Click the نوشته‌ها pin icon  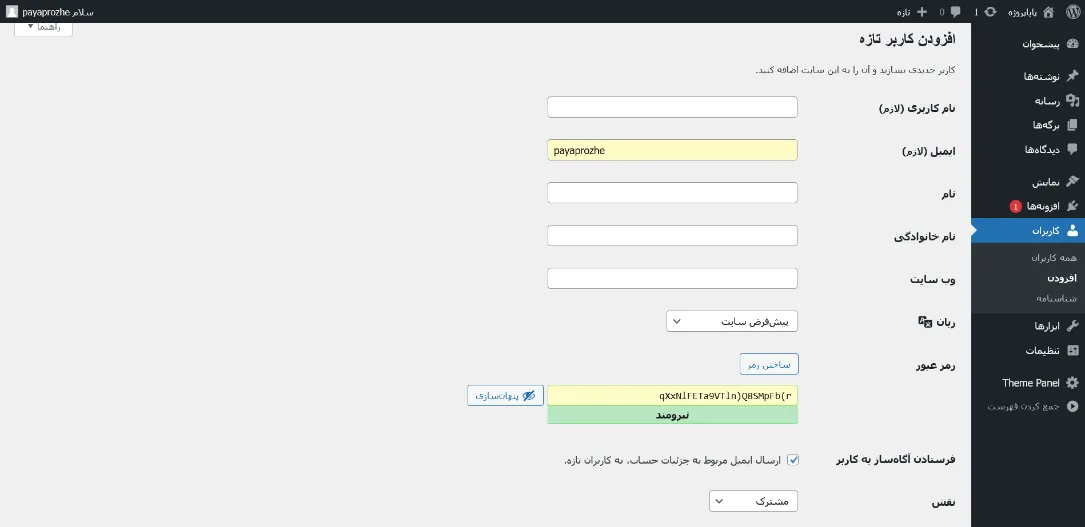[1072, 76]
